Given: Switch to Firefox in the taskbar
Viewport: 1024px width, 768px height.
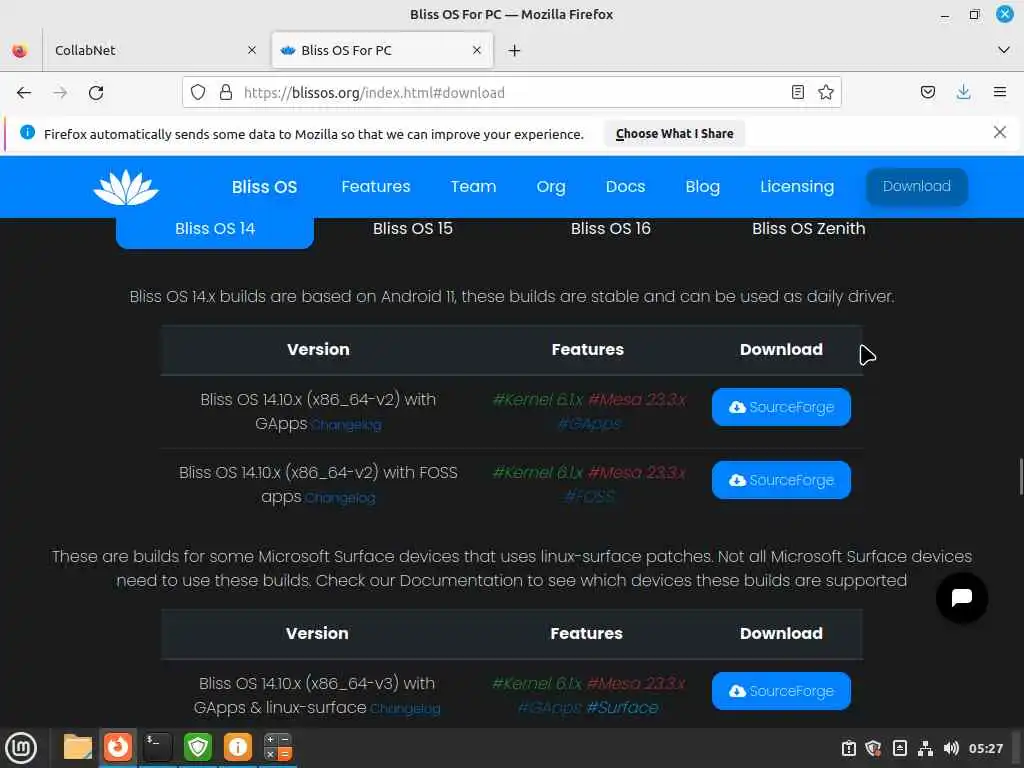Looking at the screenshot, I should [118, 748].
